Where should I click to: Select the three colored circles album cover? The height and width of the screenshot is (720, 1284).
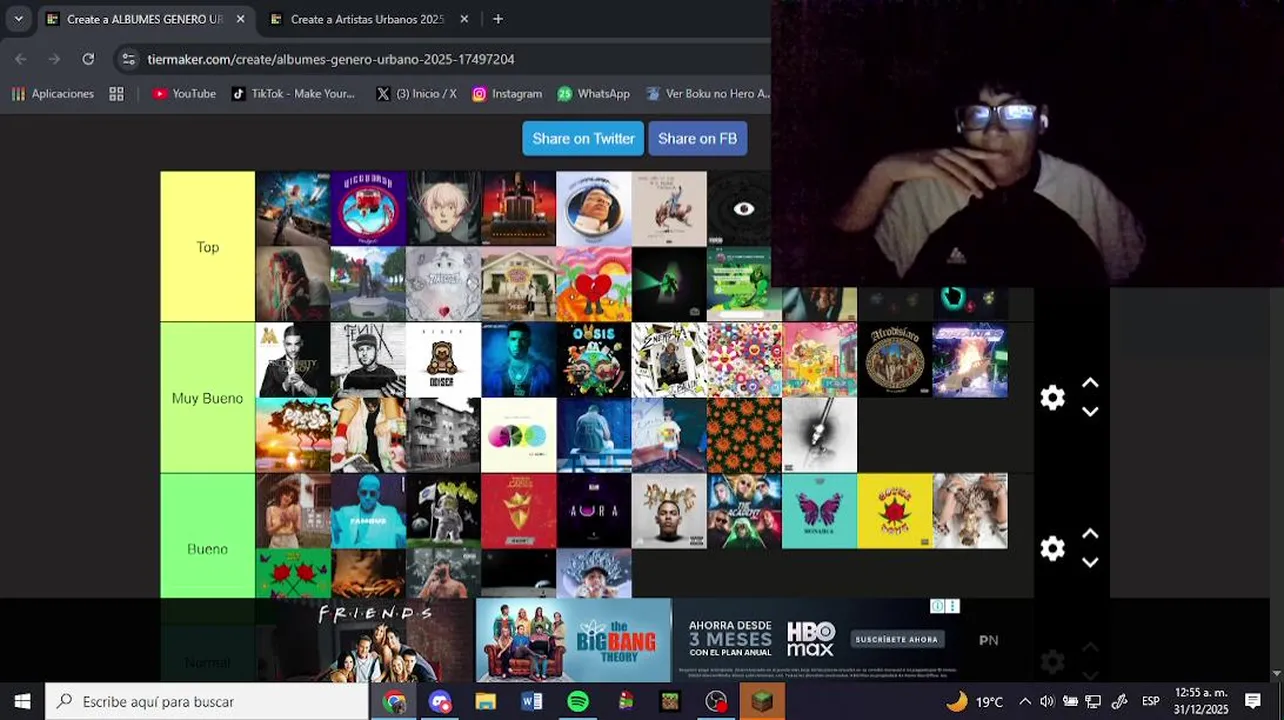point(518,435)
